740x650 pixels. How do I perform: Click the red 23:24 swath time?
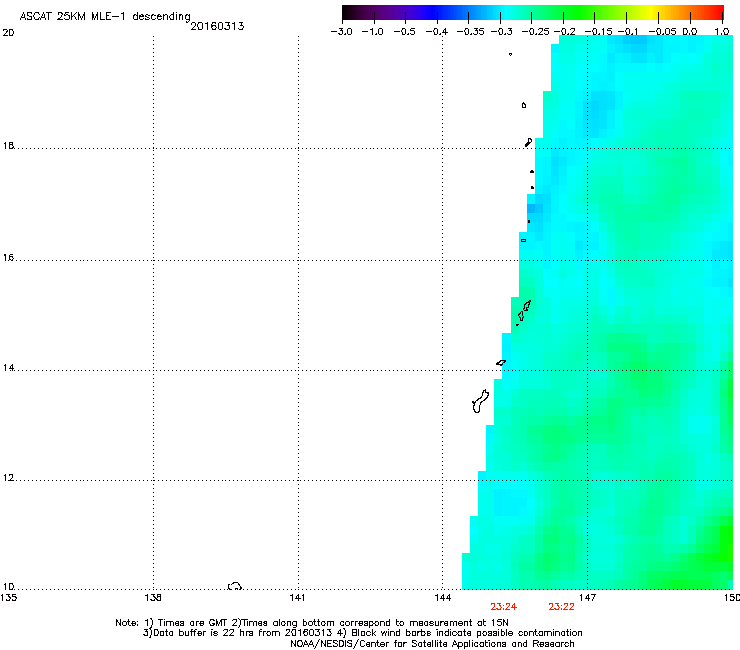click(x=504, y=607)
